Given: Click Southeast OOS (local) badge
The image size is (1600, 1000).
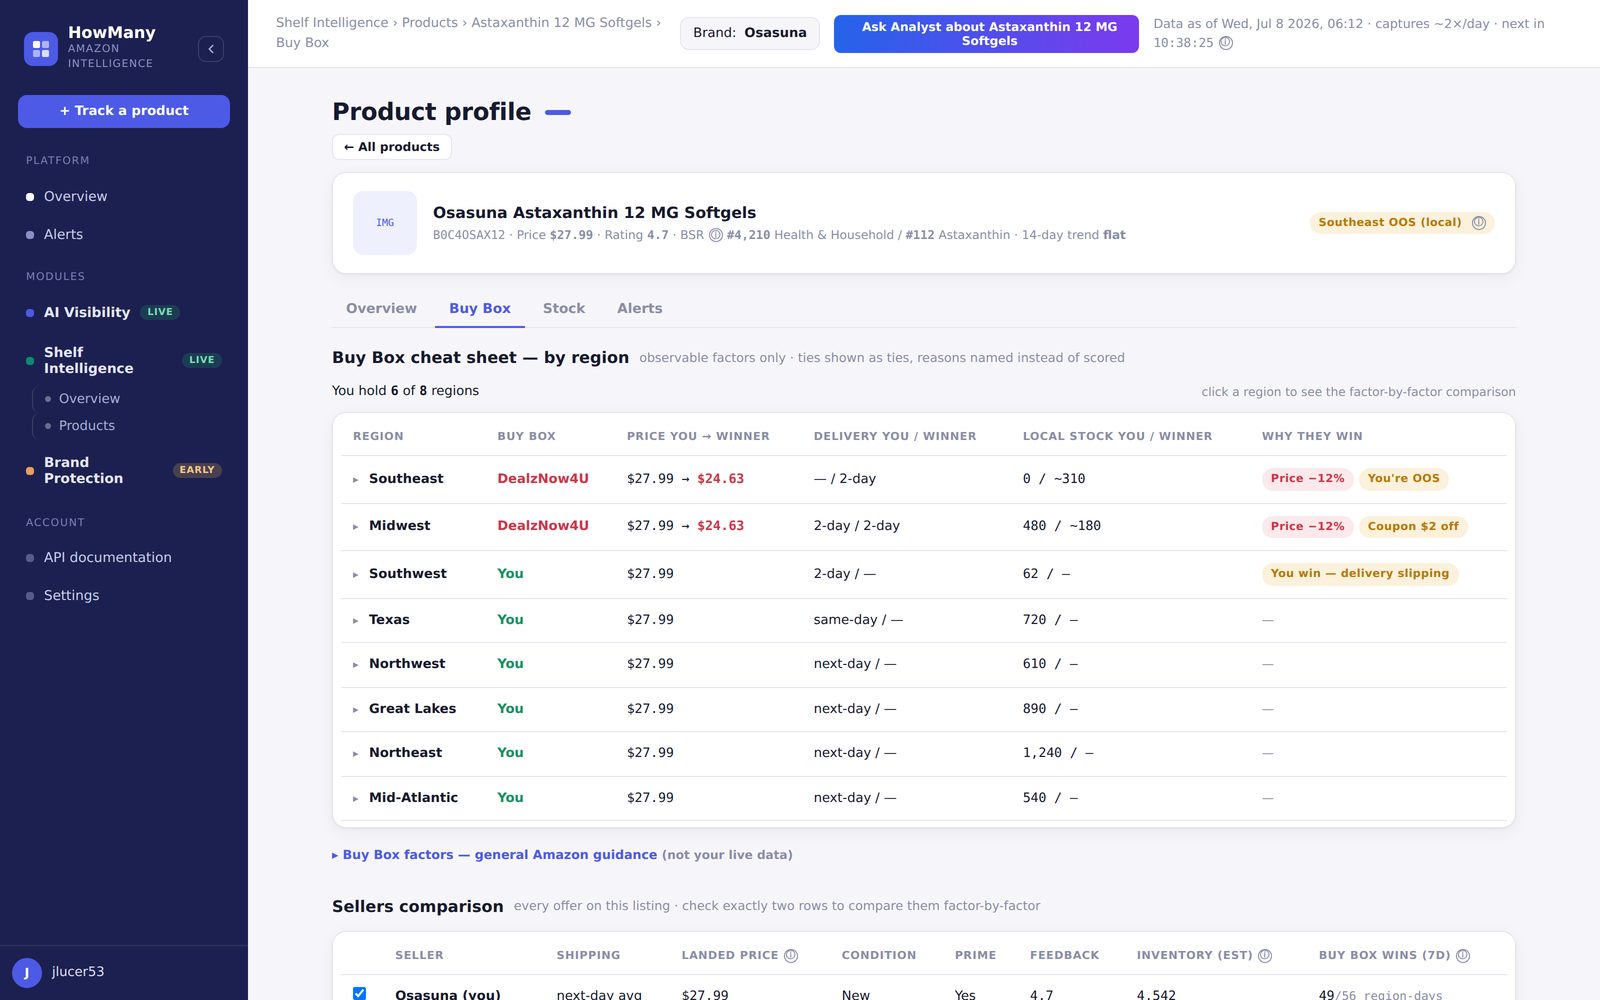Looking at the screenshot, I should tap(1402, 223).
